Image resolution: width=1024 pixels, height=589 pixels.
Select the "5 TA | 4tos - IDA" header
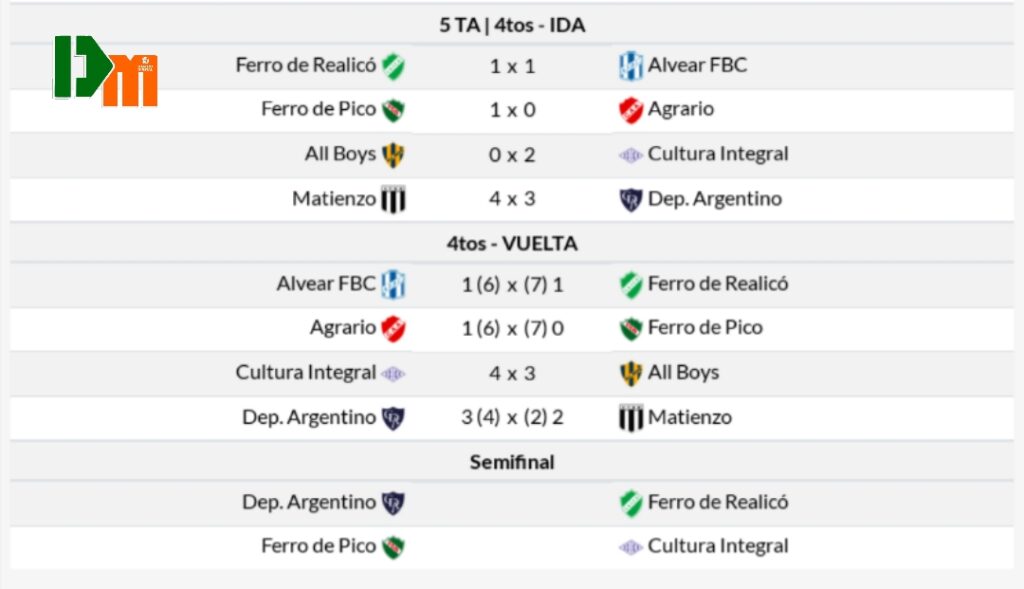[512, 26]
